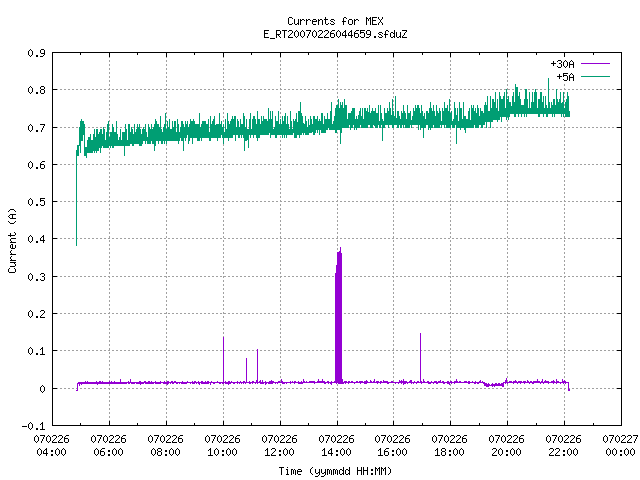Click the purple spike at 10:00
640x480 pixels.
[x=223, y=359]
